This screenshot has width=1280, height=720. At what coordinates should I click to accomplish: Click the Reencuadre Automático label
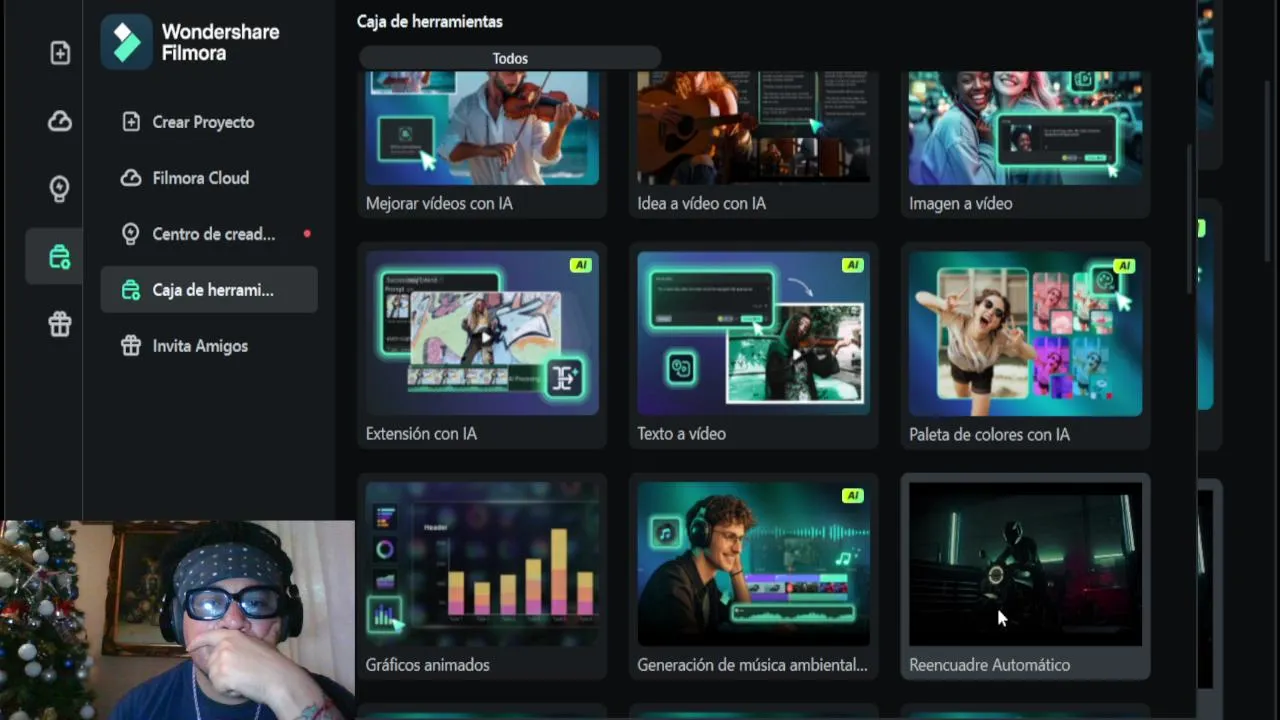pos(989,665)
